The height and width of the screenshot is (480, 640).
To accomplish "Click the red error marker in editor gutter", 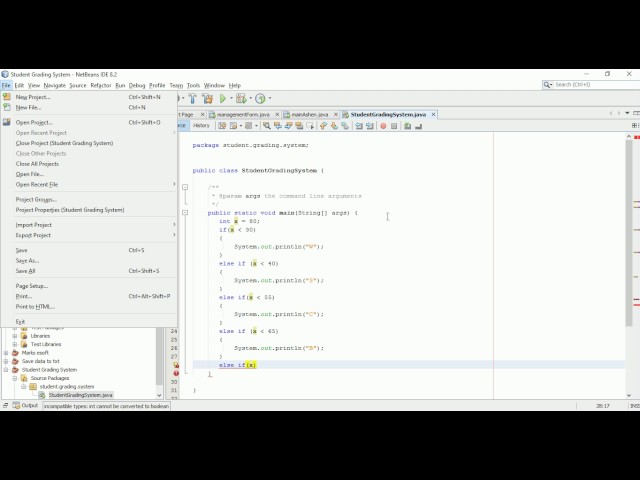I will point(176,373).
